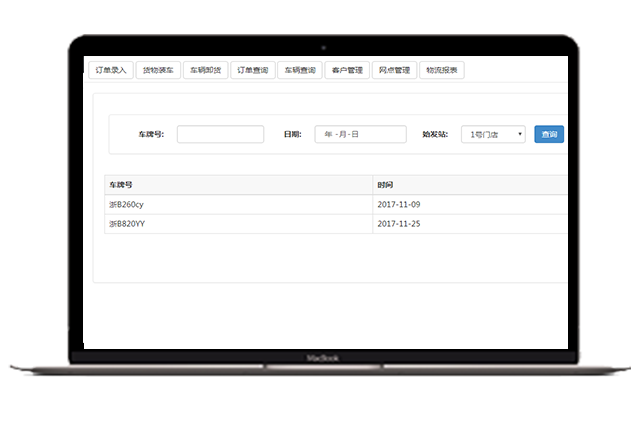Go to the 车辆卸货 tab

coord(205,71)
